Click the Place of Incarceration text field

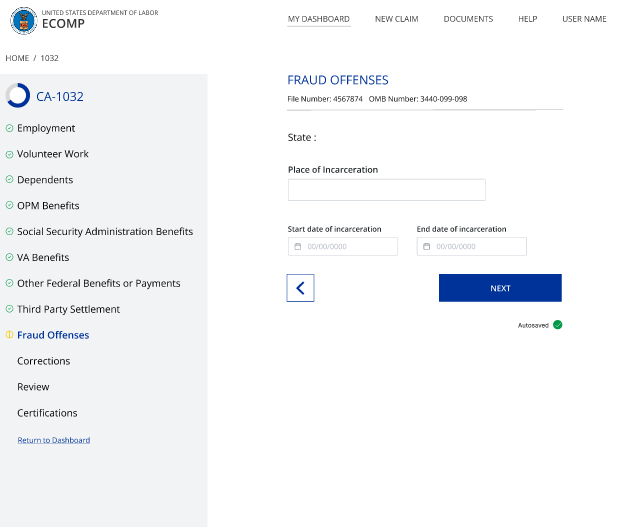click(x=386, y=190)
